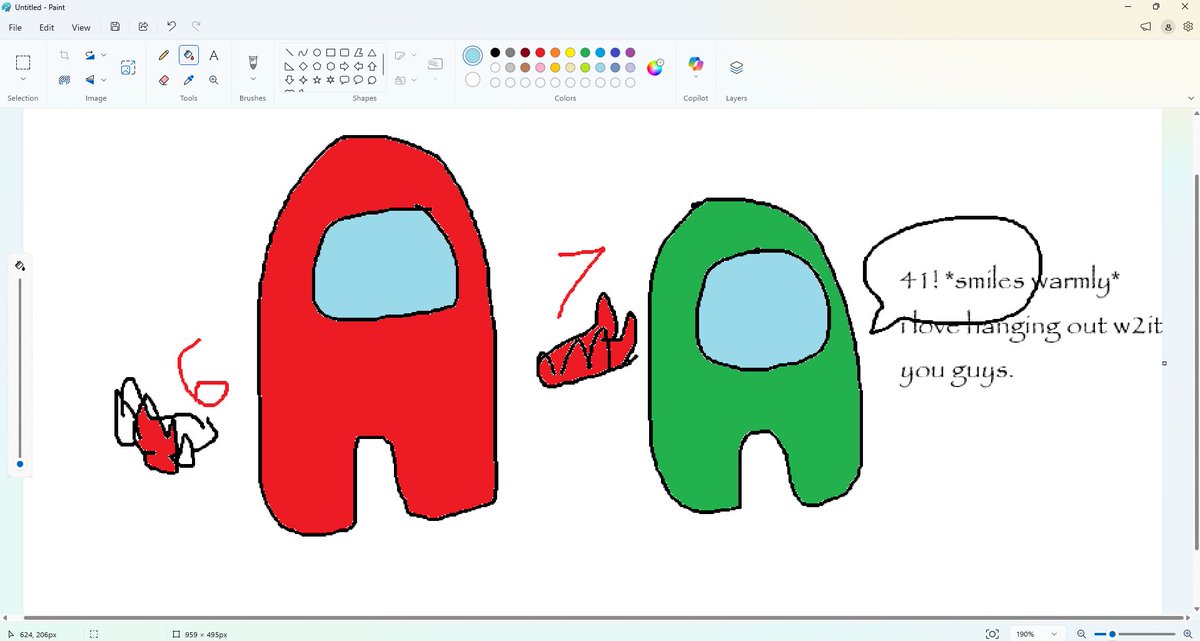Open the File menu

click(x=16, y=27)
